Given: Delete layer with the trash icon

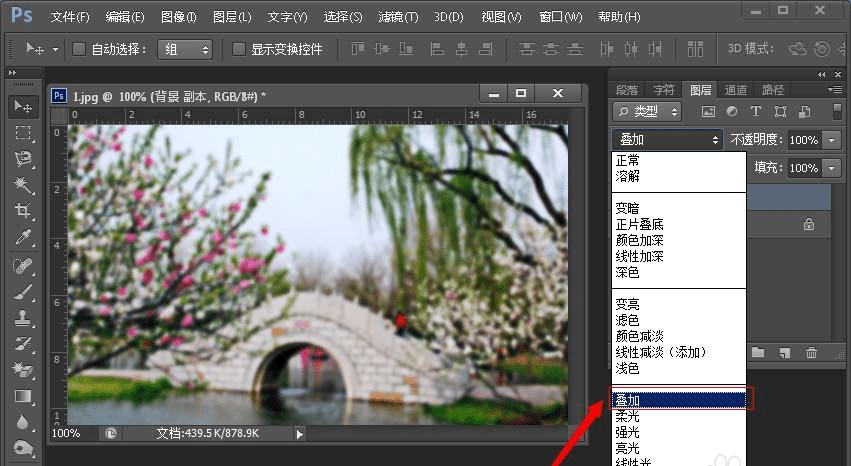Looking at the screenshot, I should click(x=811, y=353).
